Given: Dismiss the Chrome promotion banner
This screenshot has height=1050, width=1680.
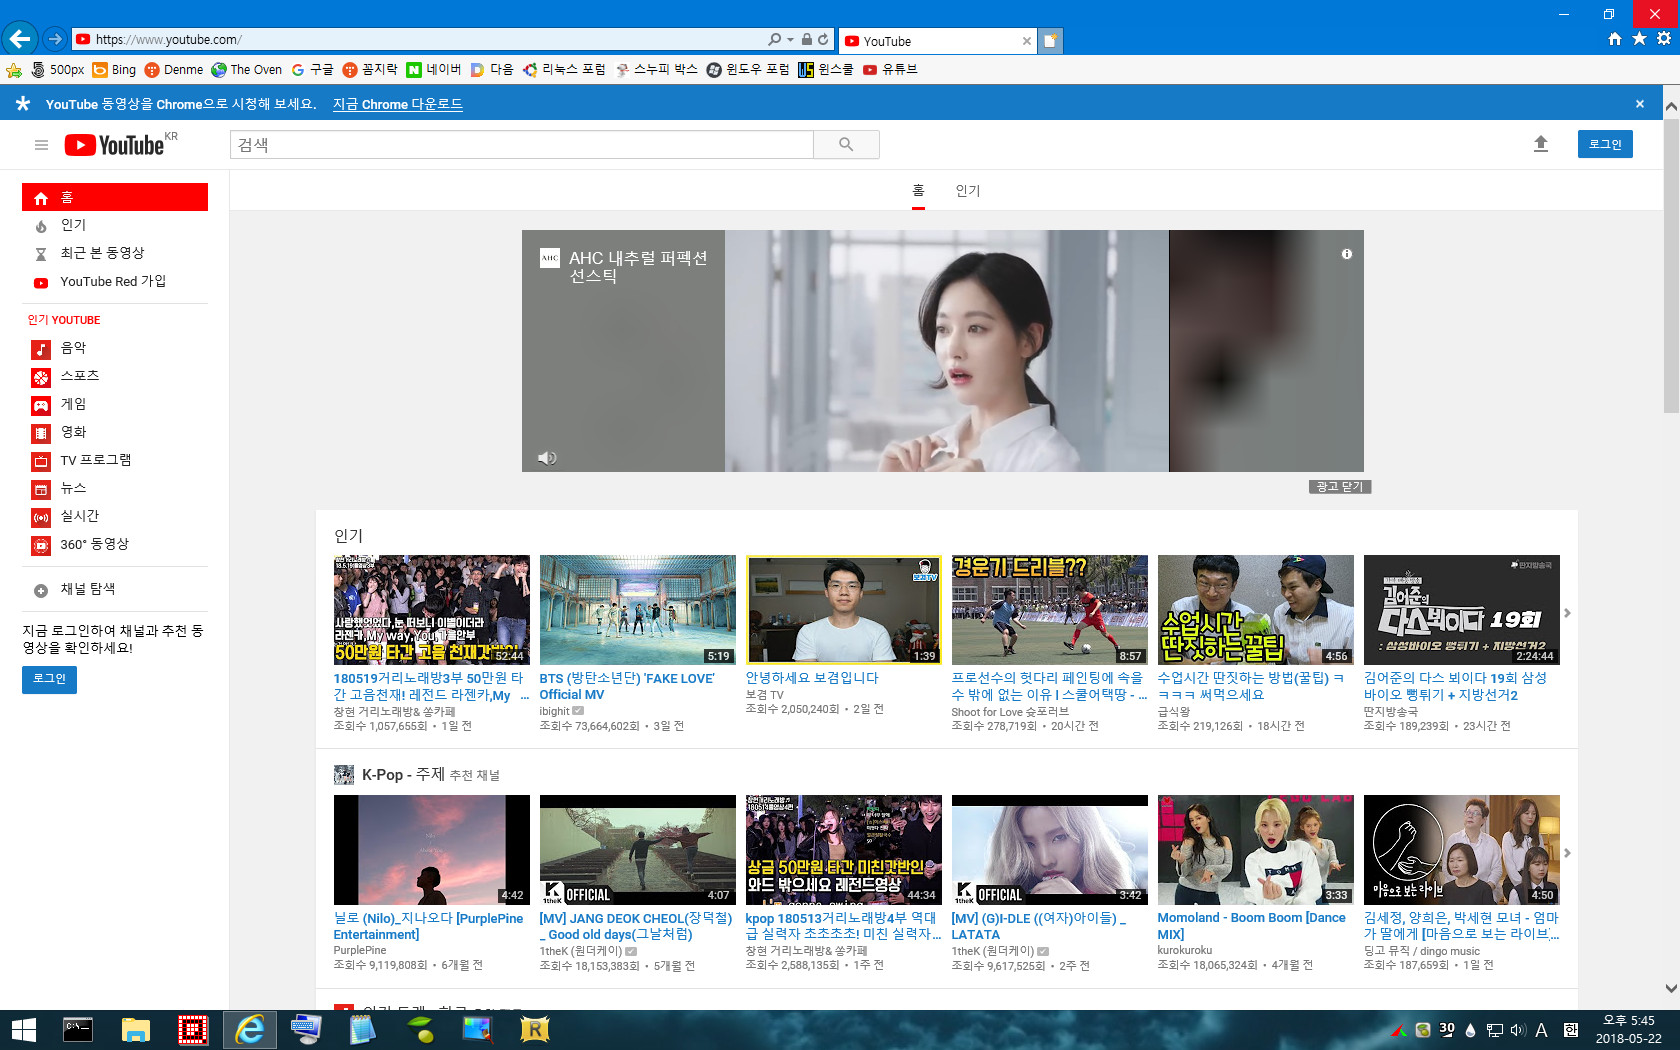Looking at the screenshot, I should (1640, 104).
